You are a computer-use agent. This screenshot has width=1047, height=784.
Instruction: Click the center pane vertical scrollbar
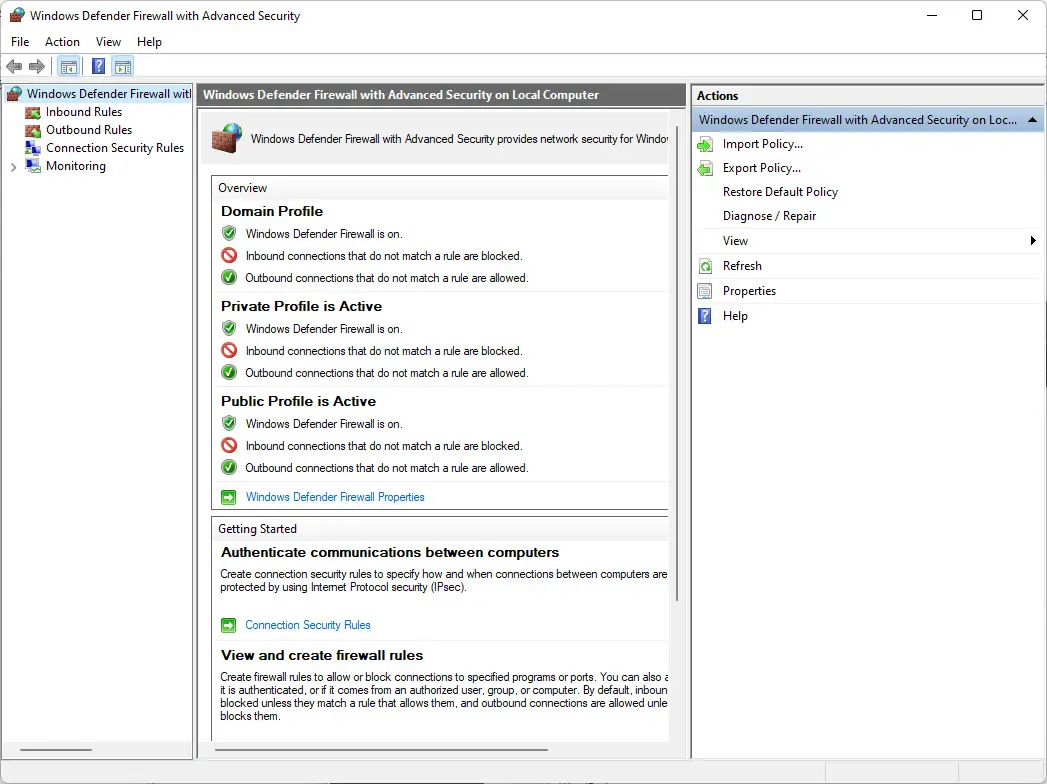[x=677, y=364]
